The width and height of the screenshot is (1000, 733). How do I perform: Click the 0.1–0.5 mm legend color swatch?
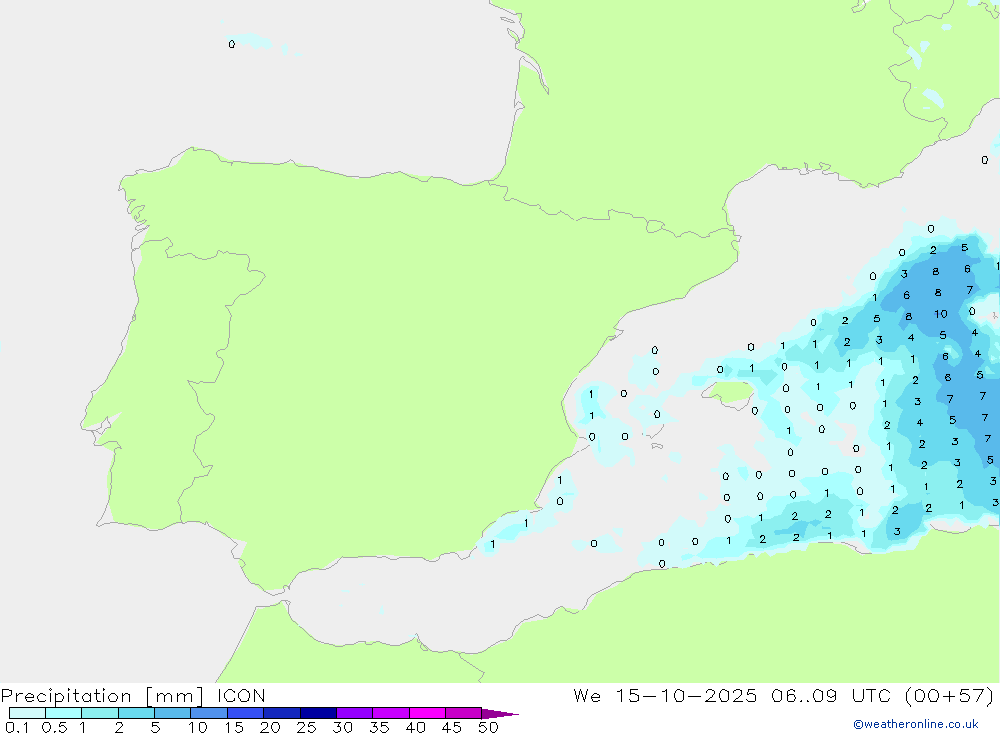coord(27,713)
